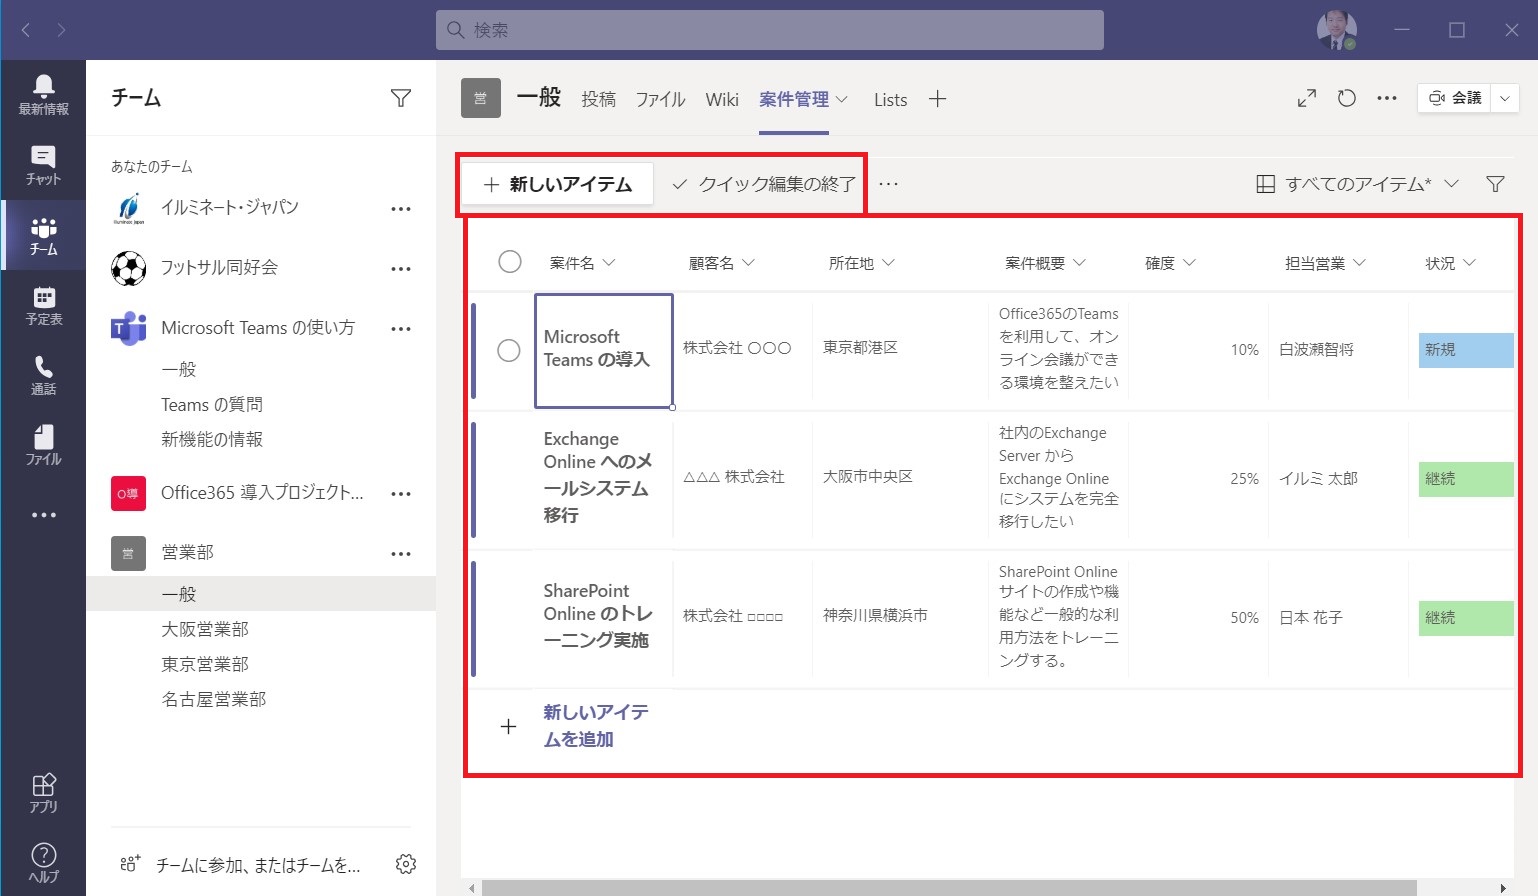Start a meeting with 会議 button
The height and width of the screenshot is (896, 1538).
coord(1455,98)
